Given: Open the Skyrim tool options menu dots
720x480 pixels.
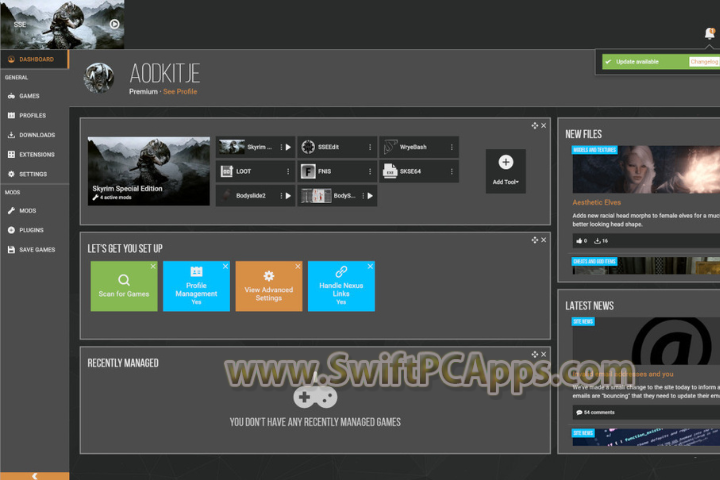Looking at the screenshot, I should [281, 147].
